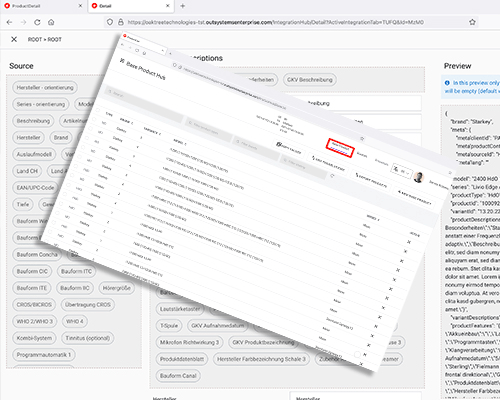Reload the page in main browser
The height and width of the screenshot is (400, 500).
coord(37,22)
